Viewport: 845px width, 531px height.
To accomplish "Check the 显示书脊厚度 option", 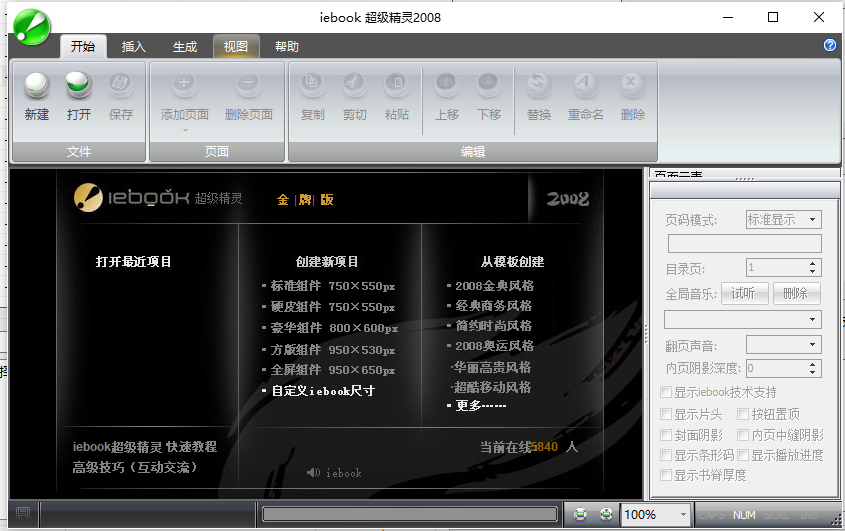I will click(x=666, y=475).
